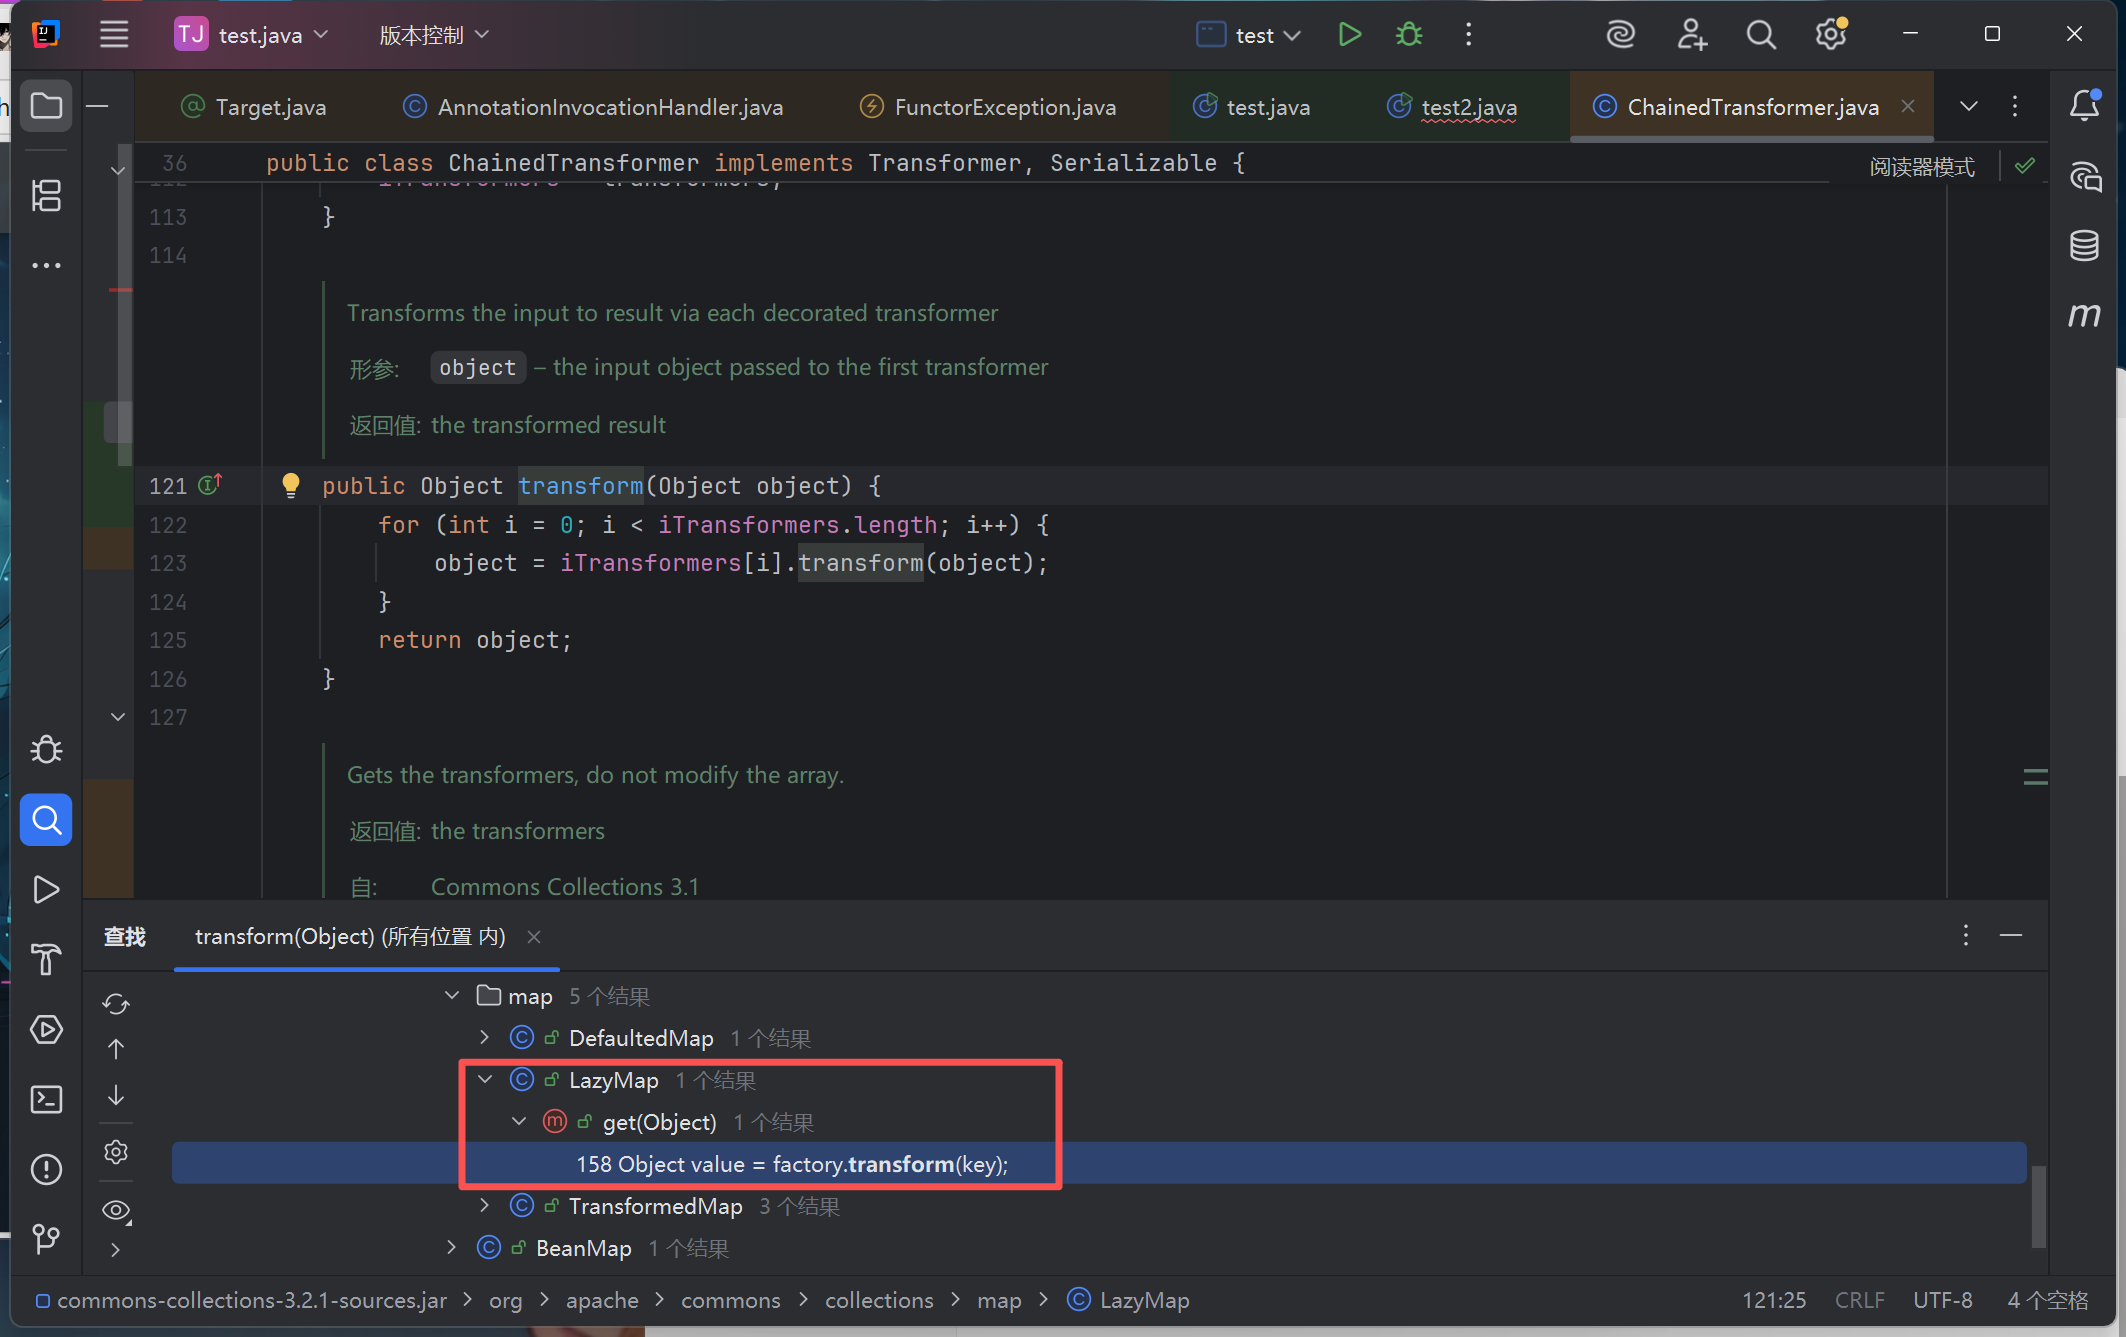The height and width of the screenshot is (1337, 2126).
Task: Click the green Run button
Action: [x=1349, y=35]
